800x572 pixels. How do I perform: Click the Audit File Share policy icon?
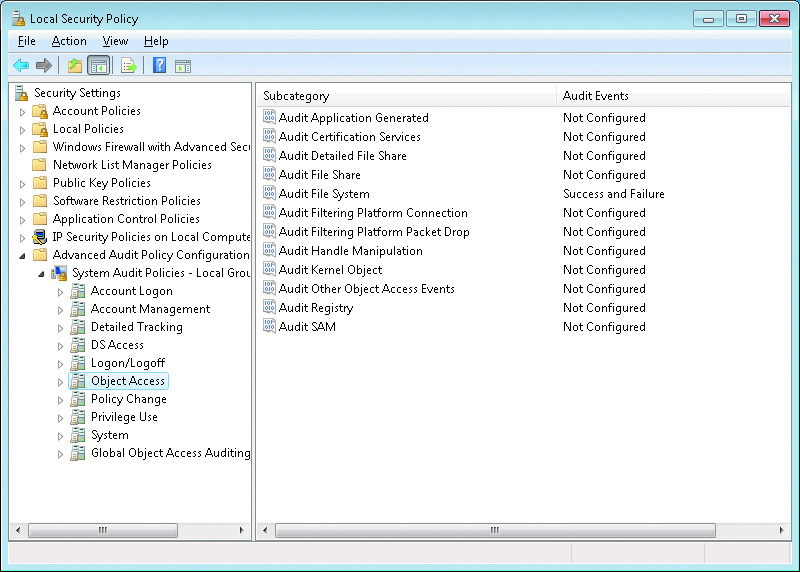pos(269,175)
